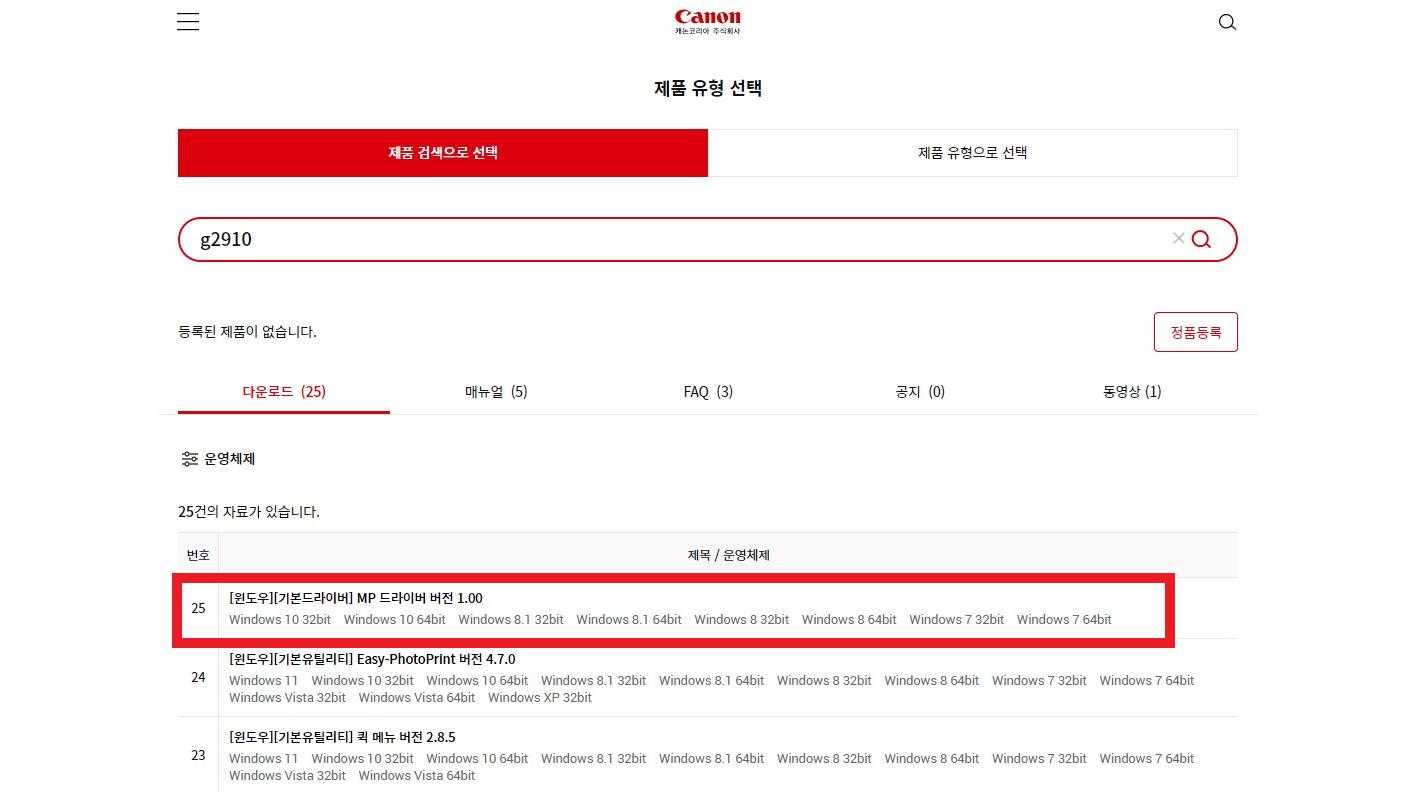The width and height of the screenshot is (1416, 792).
Task: Switch to the 동영상 (1) tab
Action: (x=1132, y=391)
